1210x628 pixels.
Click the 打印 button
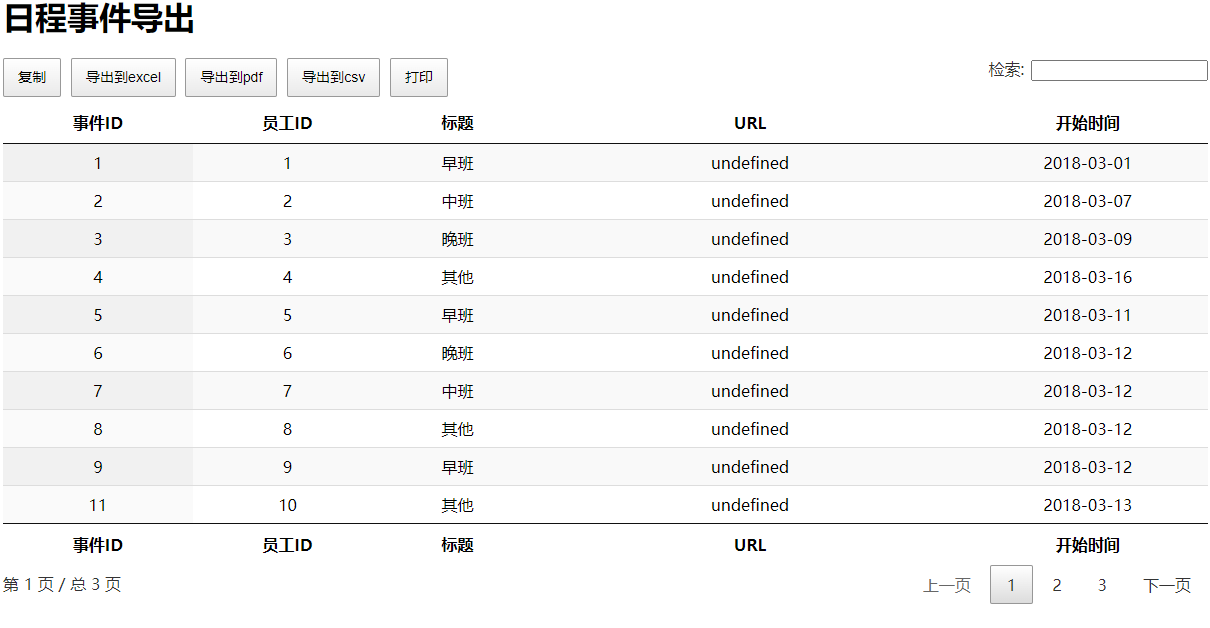(x=419, y=78)
